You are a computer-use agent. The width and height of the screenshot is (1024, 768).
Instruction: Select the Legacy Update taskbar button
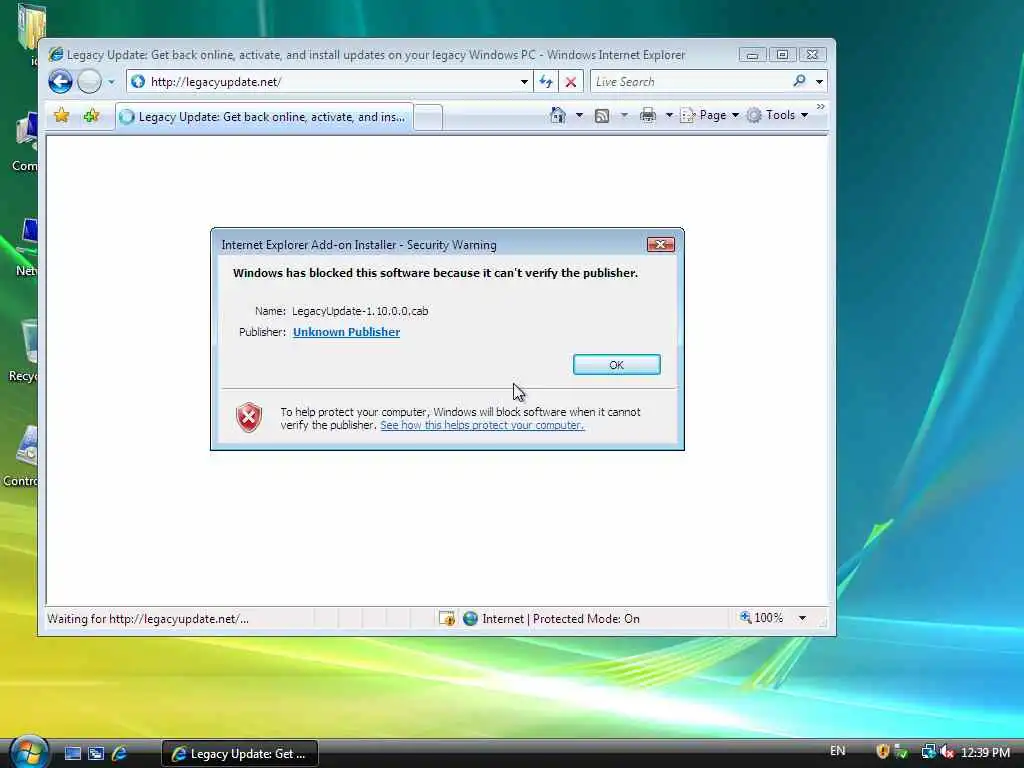coord(240,754)
